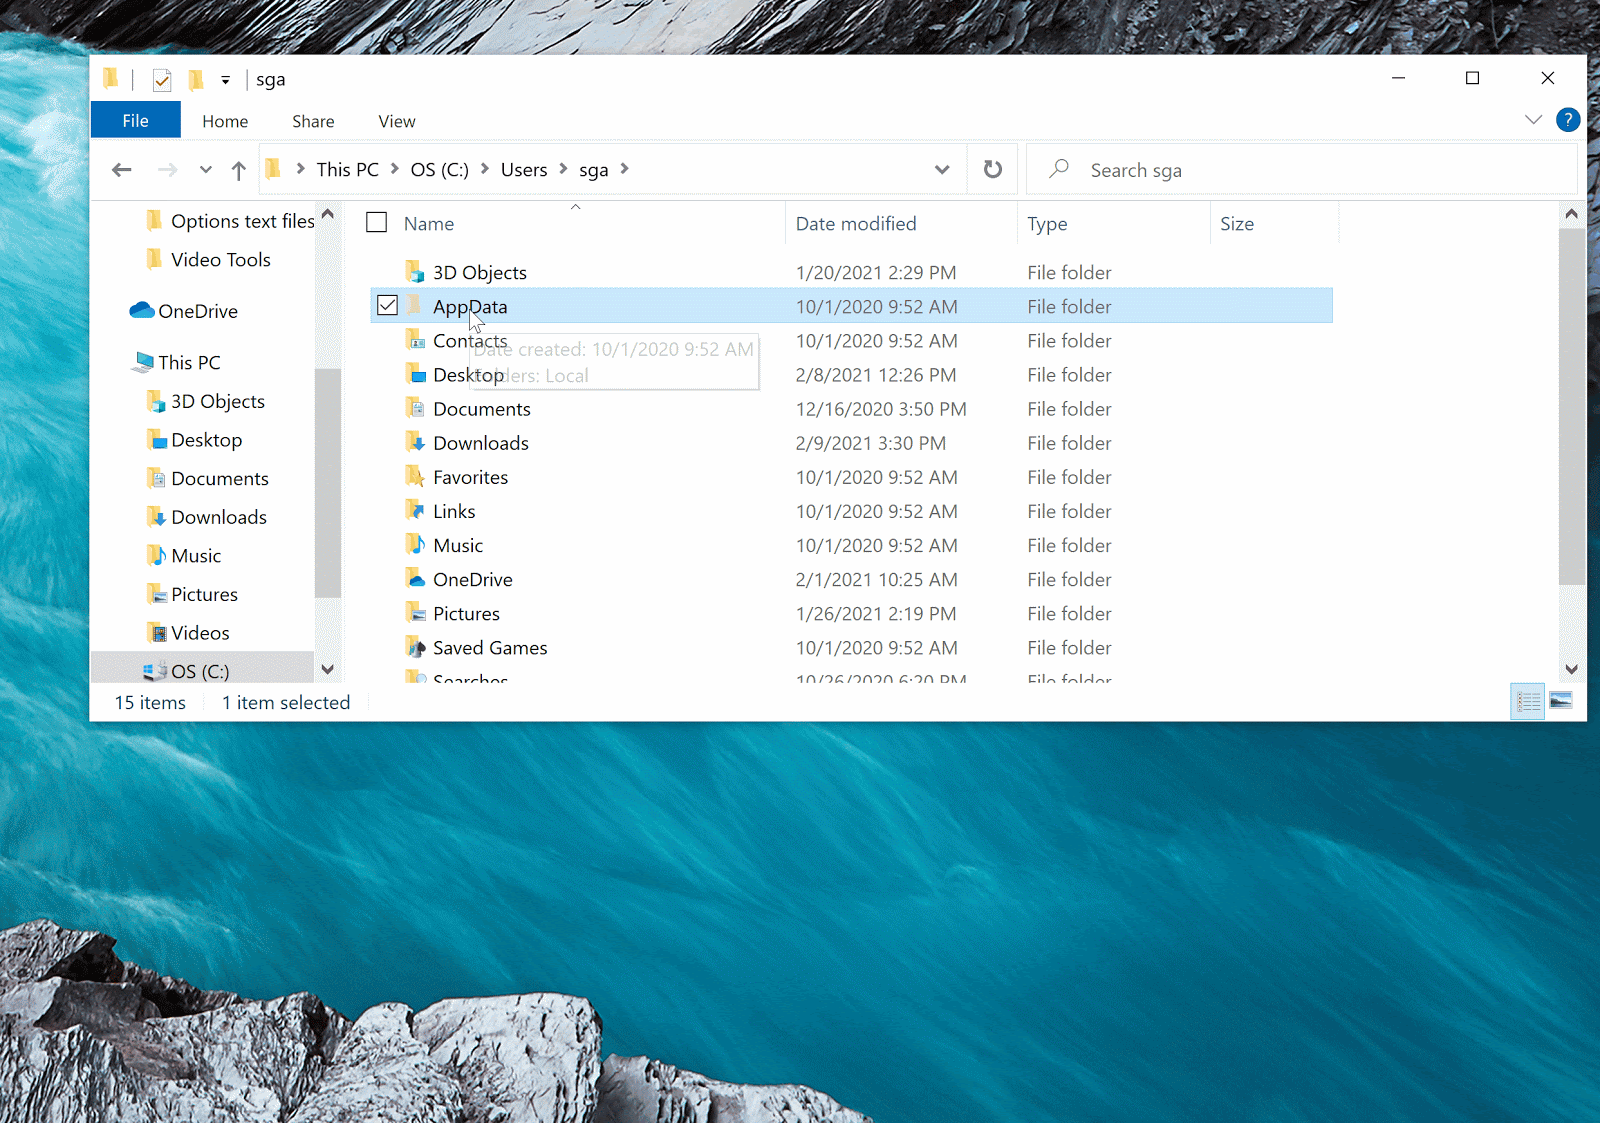Customize the Quick Access Toolbar dropdown
This screenshot has width=1600, height=1123.
225,80
